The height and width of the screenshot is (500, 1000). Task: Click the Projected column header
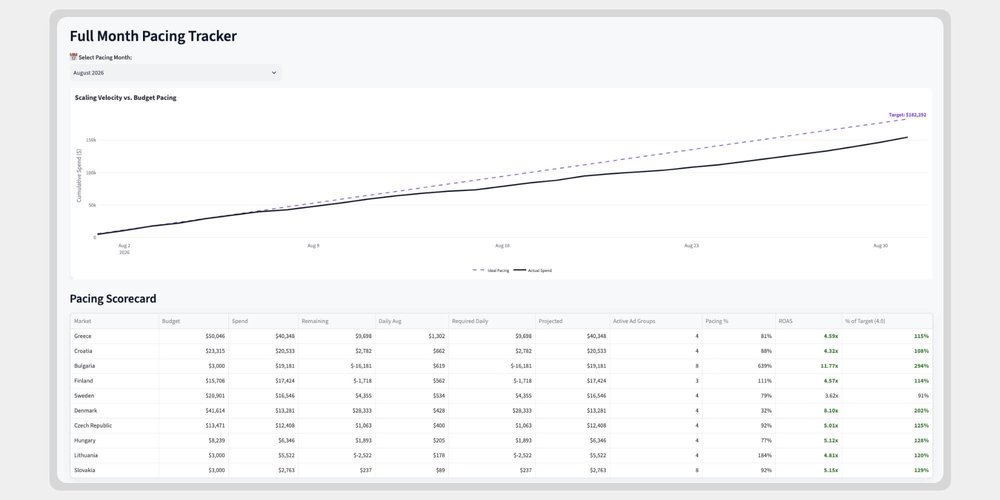click(x=572, y=321)
